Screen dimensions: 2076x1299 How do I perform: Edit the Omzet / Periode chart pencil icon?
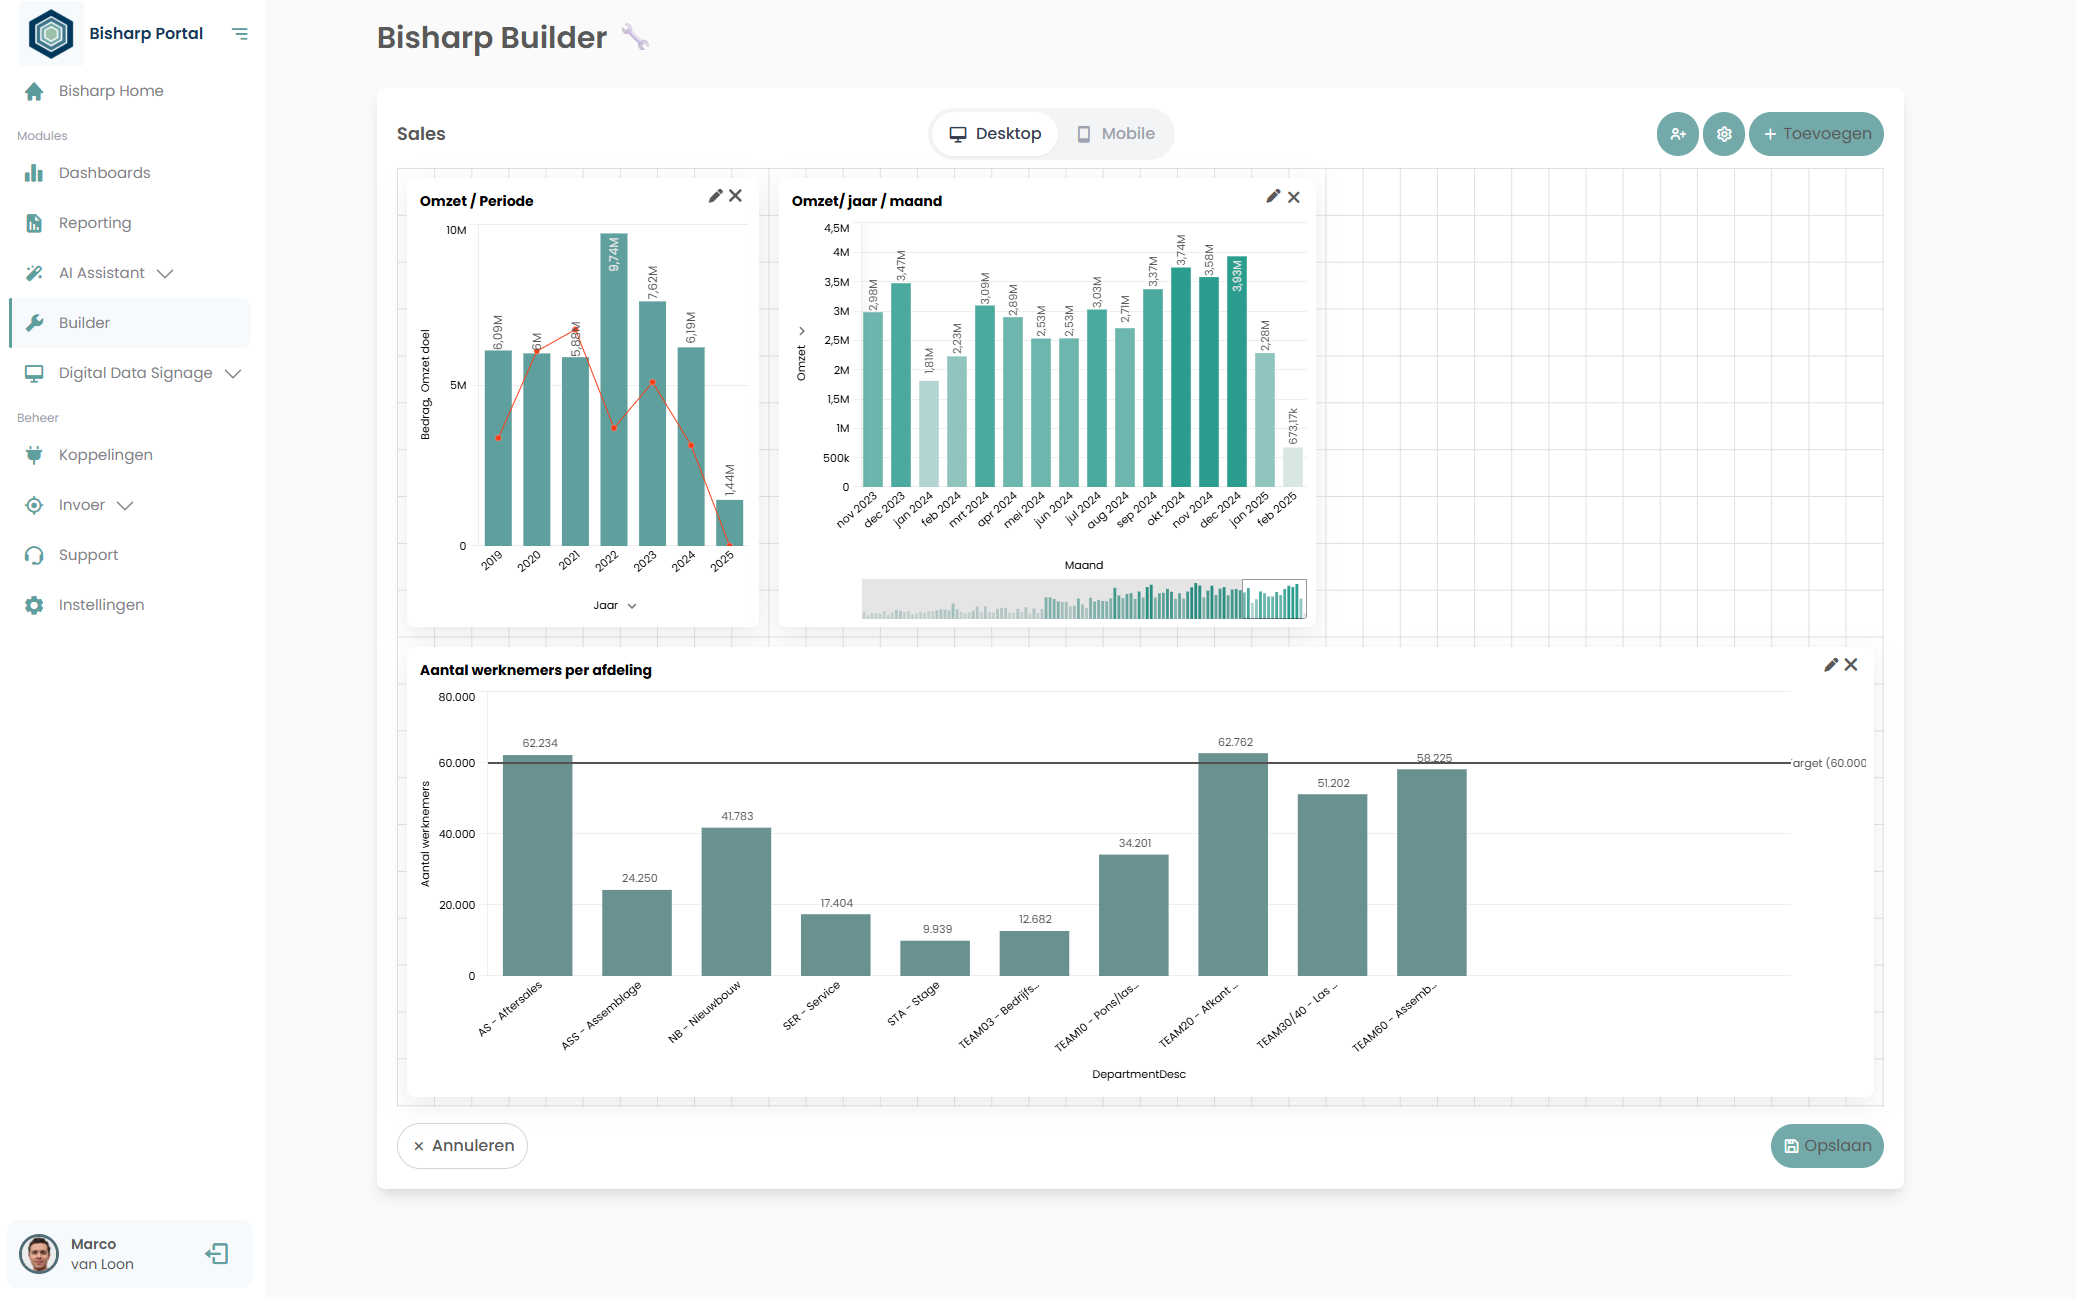tap(715, 196)
